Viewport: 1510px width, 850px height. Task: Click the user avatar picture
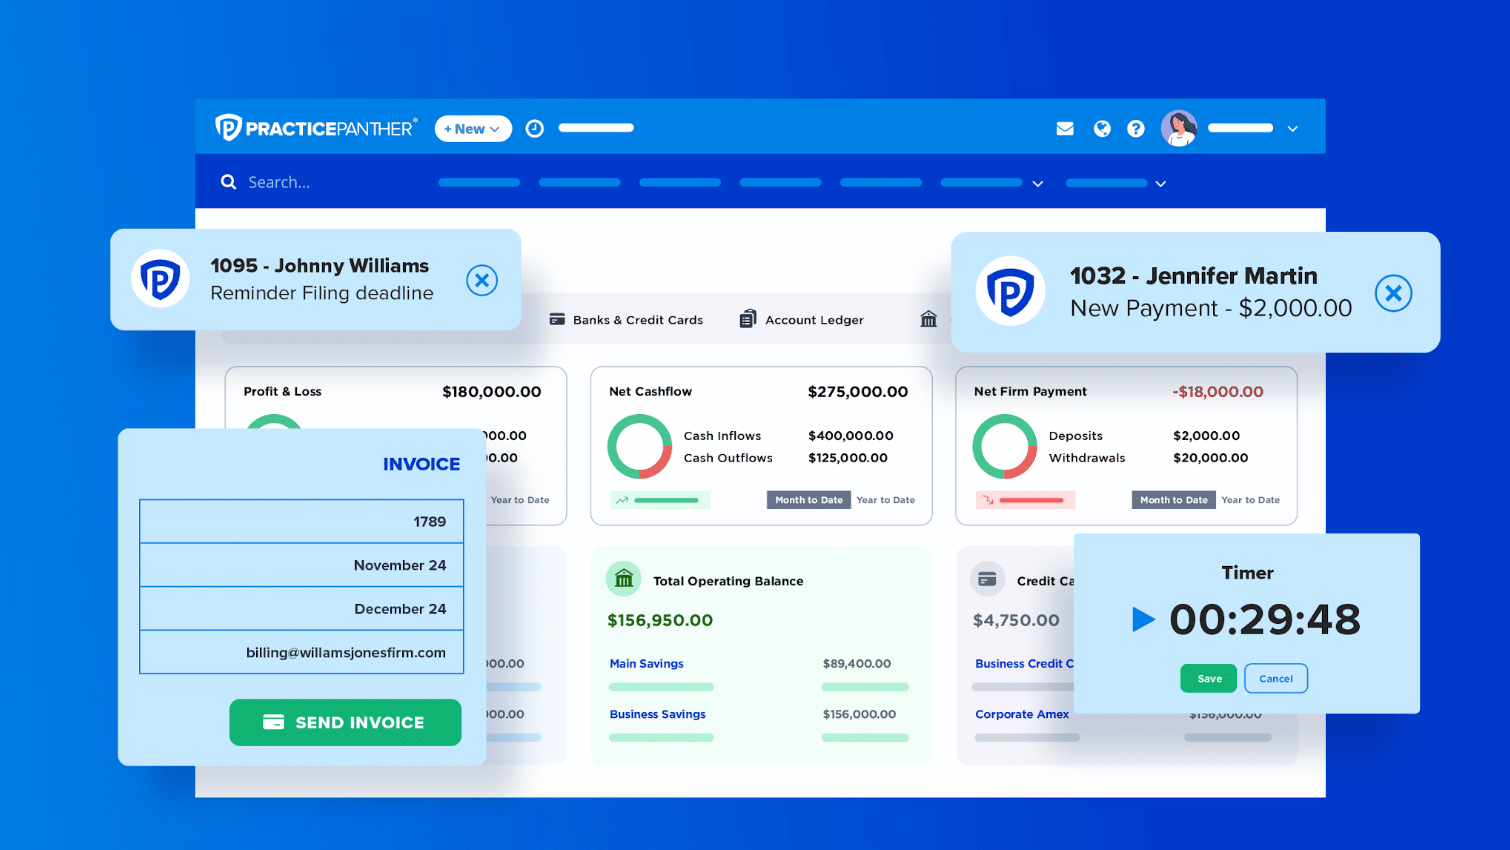[x=1179, y=128]
